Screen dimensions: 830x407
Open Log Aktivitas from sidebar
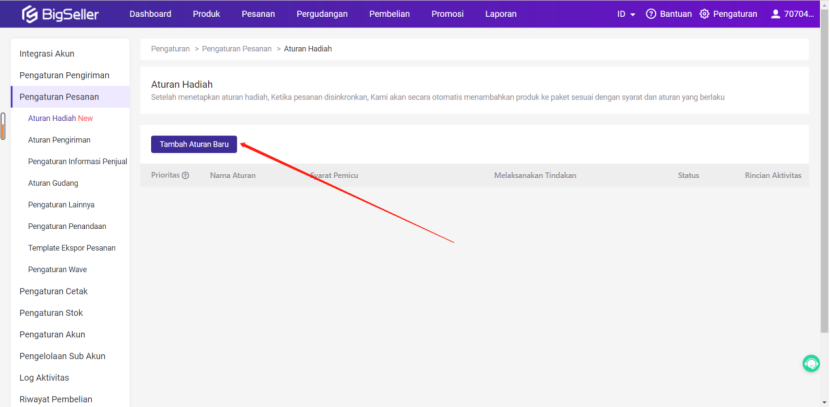click(x=44, y=378)
